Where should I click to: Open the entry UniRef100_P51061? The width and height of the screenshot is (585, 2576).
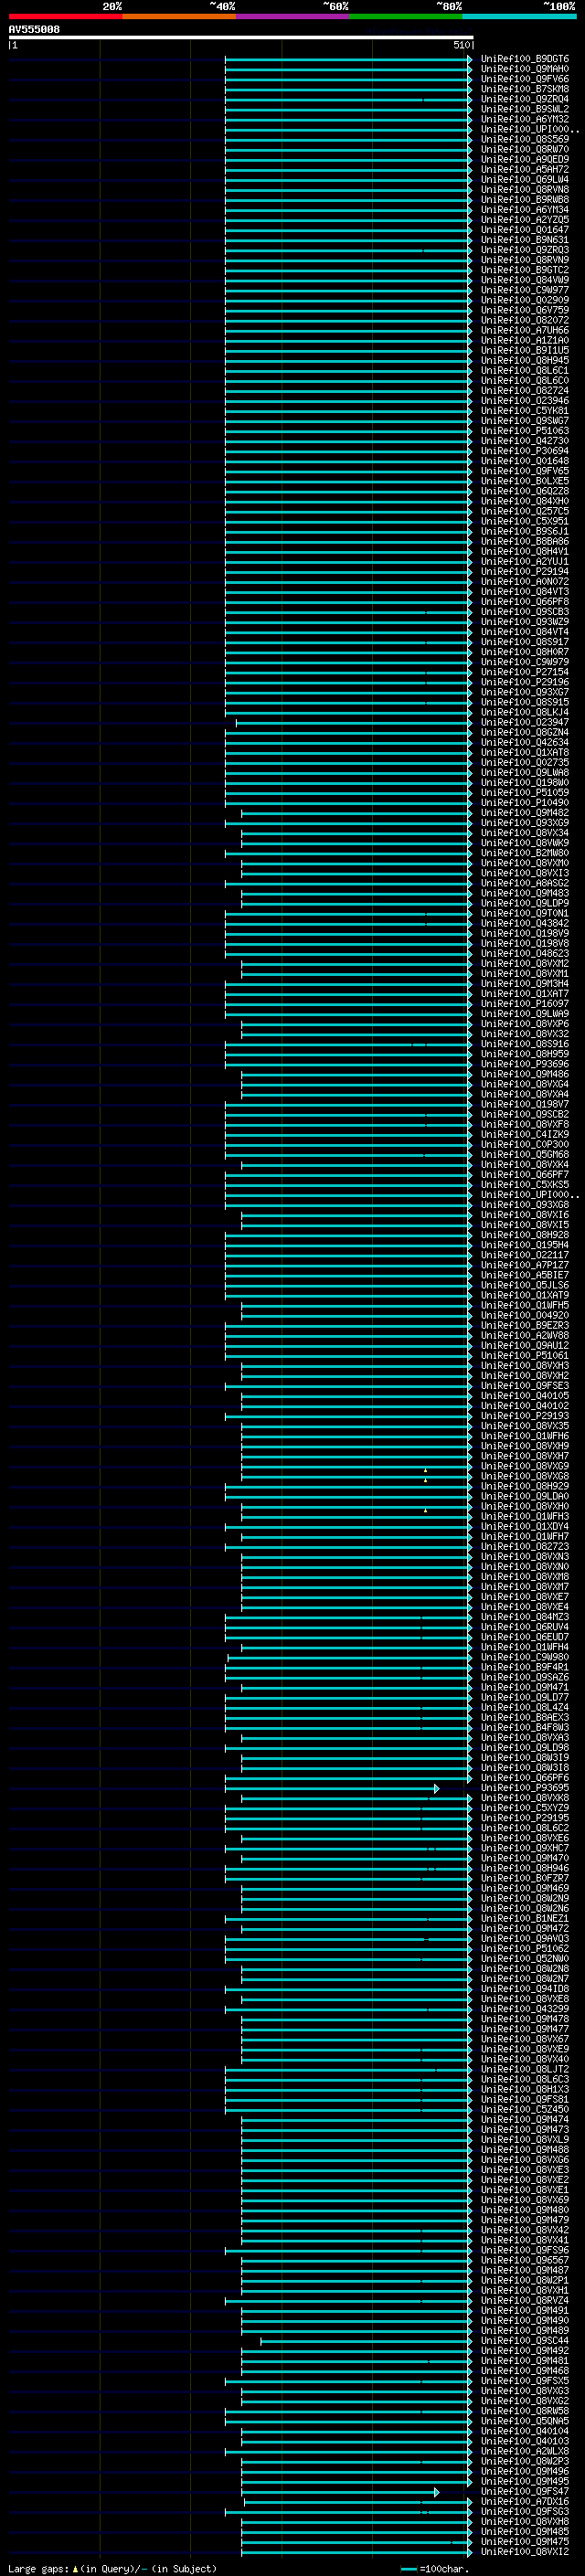pyautogui.click(x=524, y=1356)
